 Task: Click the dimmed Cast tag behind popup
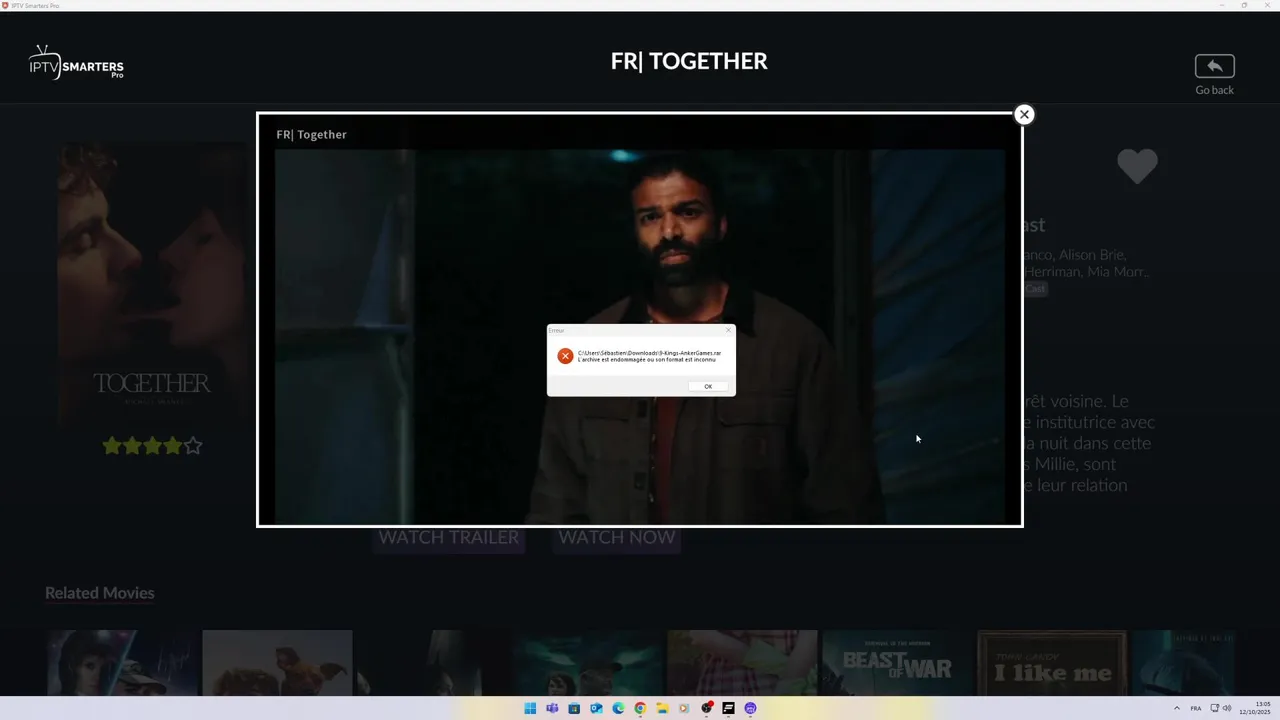tap(1035, 288)
